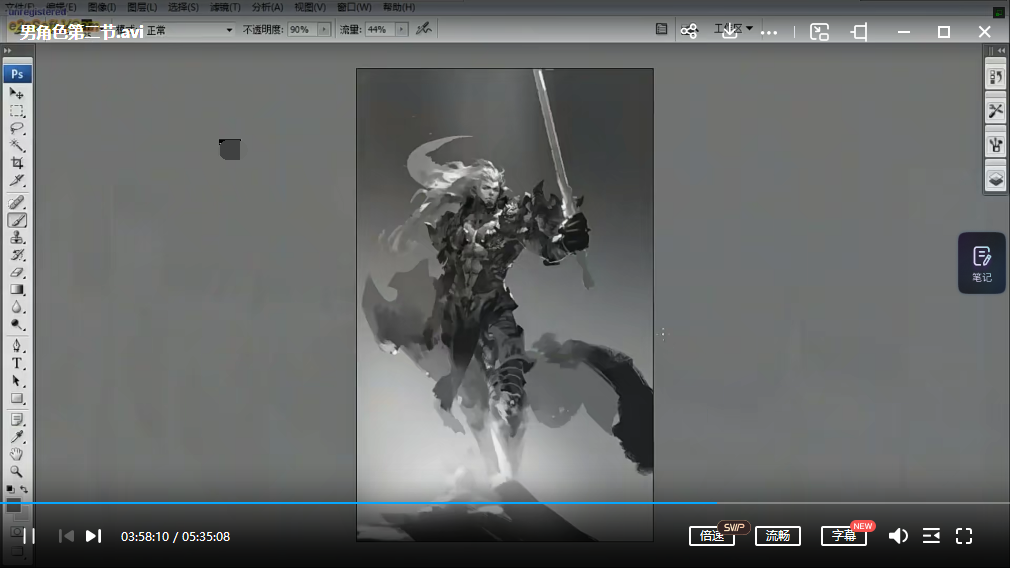Open the playlist icon
The height and width of the screenshot is (568, 1010).
[x=931, y=536]
